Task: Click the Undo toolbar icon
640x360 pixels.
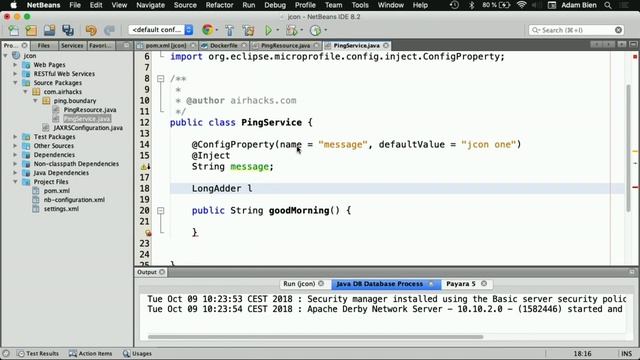Action: [91, 30]
